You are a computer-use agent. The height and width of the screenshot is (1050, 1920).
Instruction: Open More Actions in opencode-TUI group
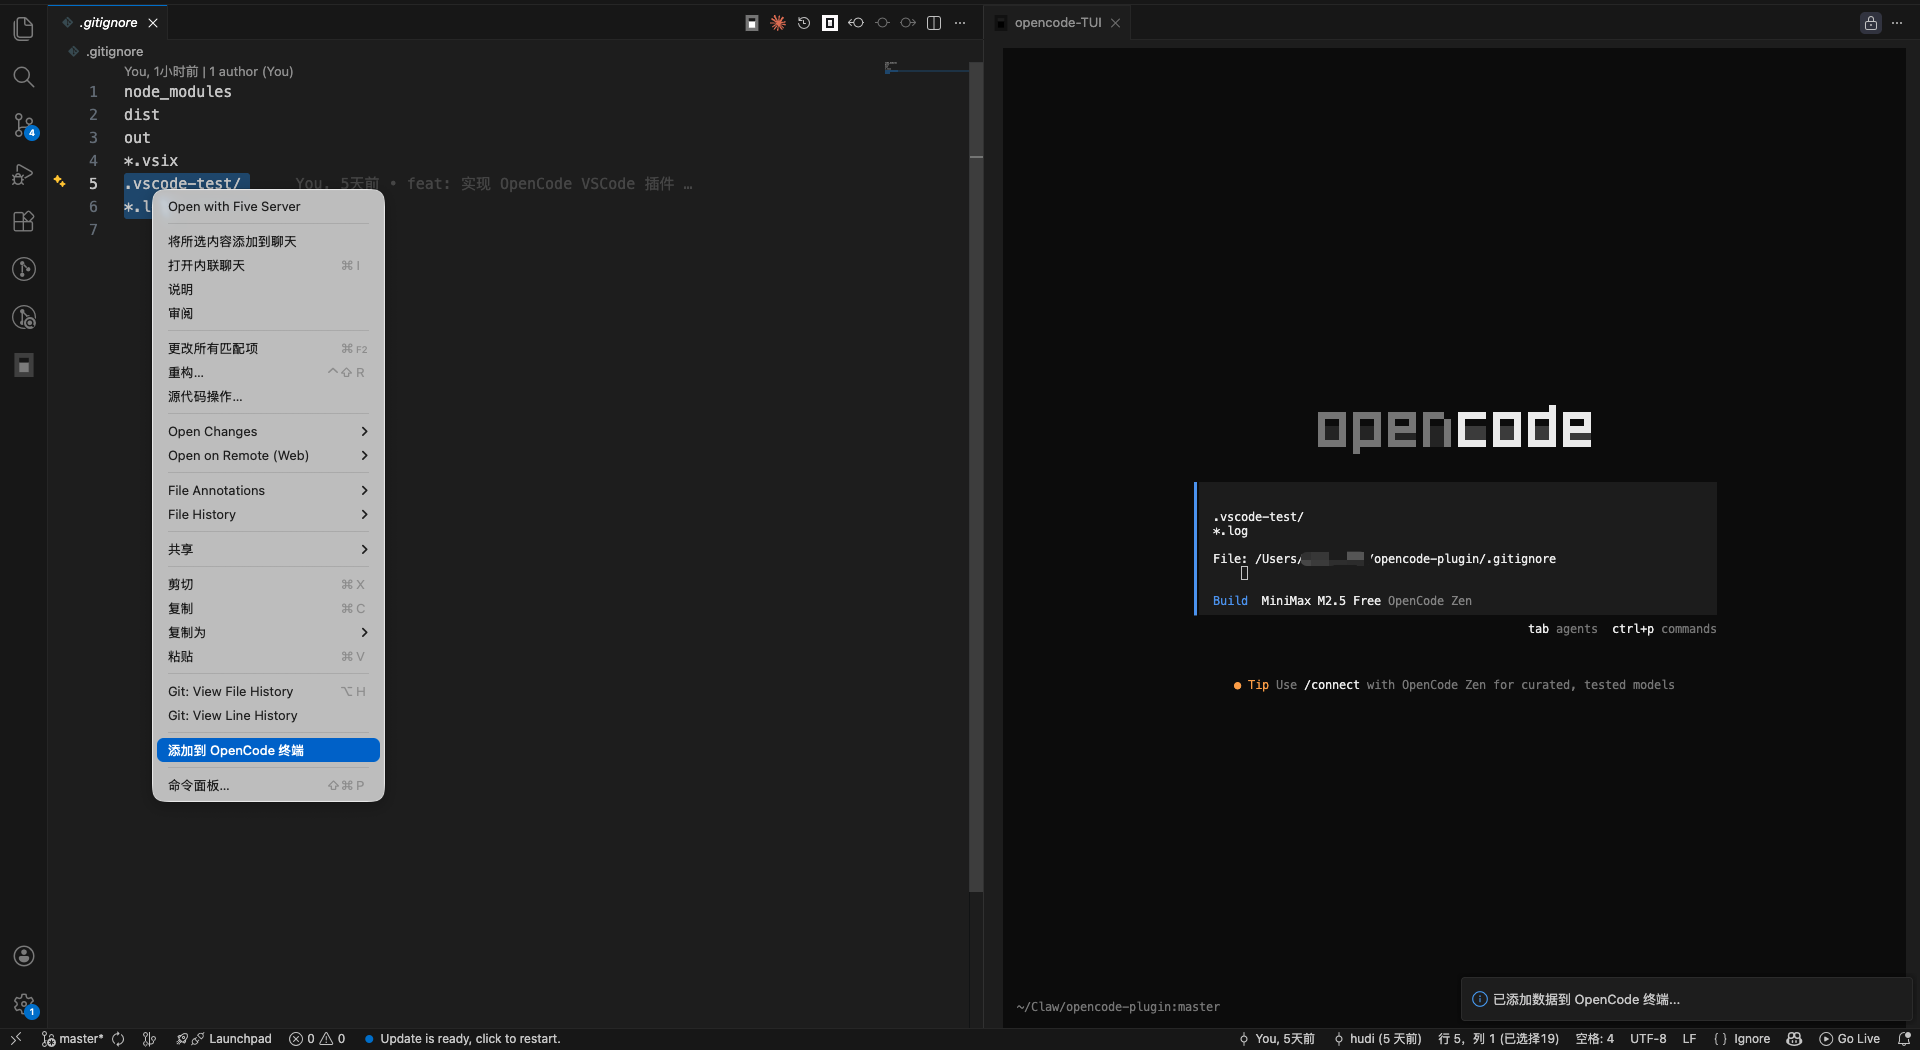[x=1897, y=23]
